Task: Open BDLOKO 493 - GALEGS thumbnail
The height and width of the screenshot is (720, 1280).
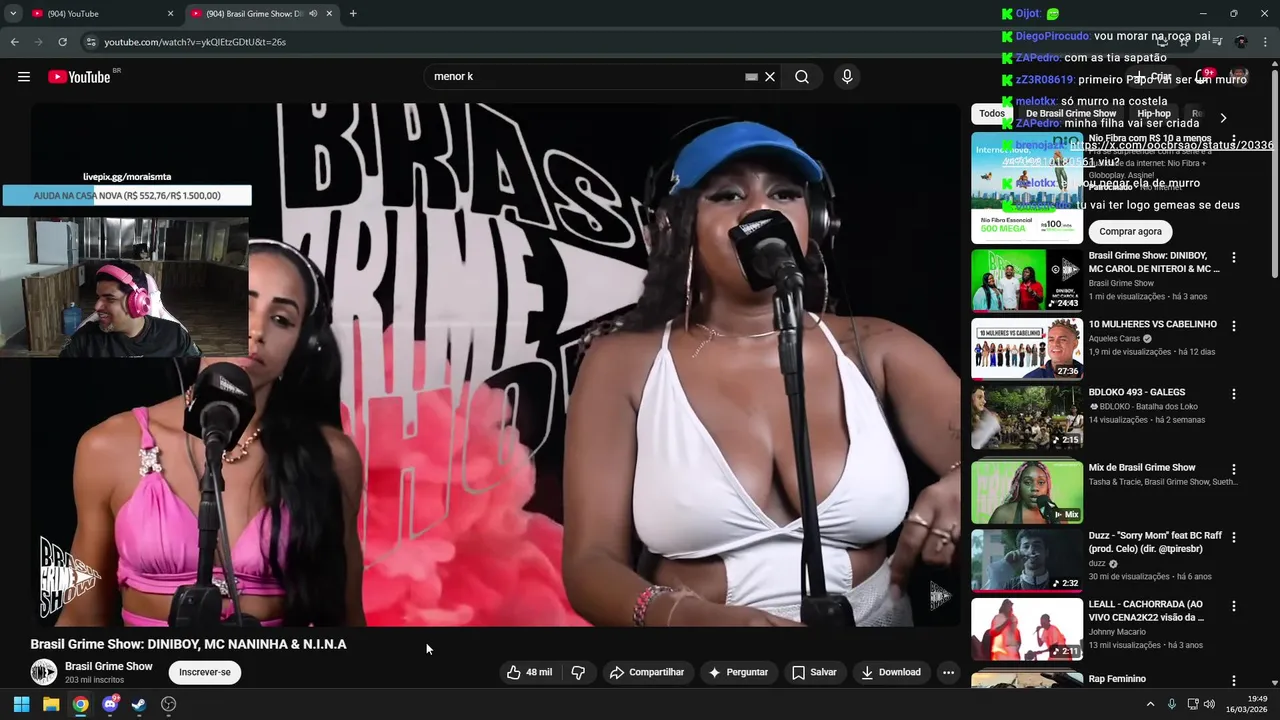Action: (1027, 417)
